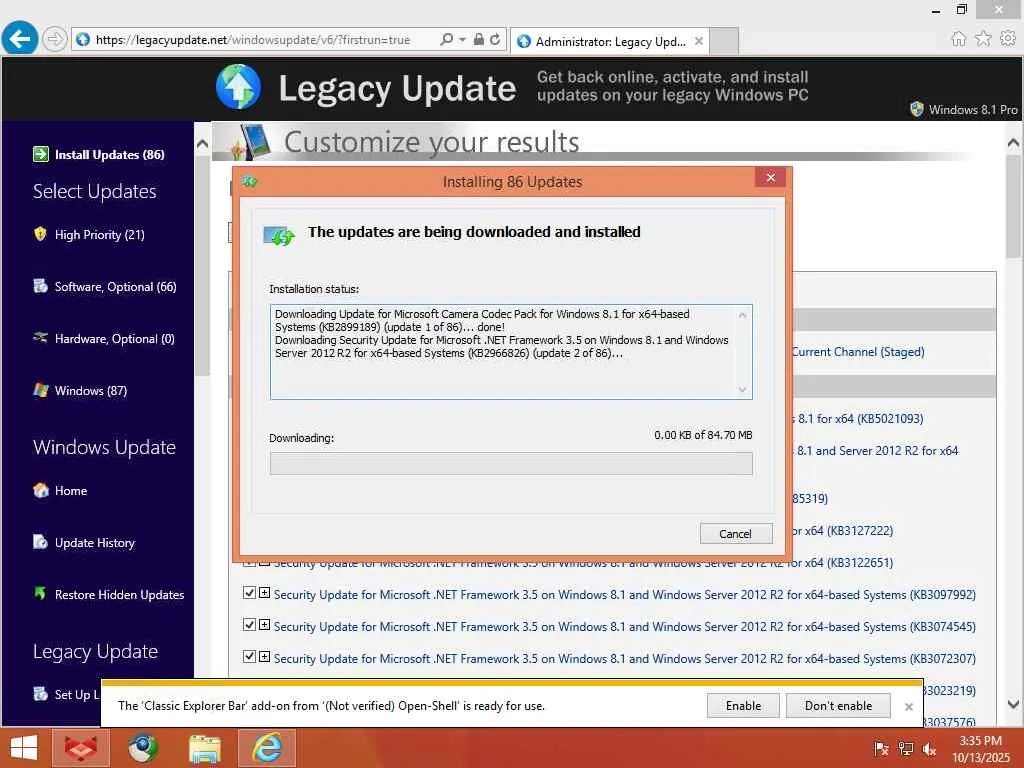The height and width of the screenshot is (768, 1024).
Task: Click the legacyupdate.net address field
Action: [x=253, y=40]
